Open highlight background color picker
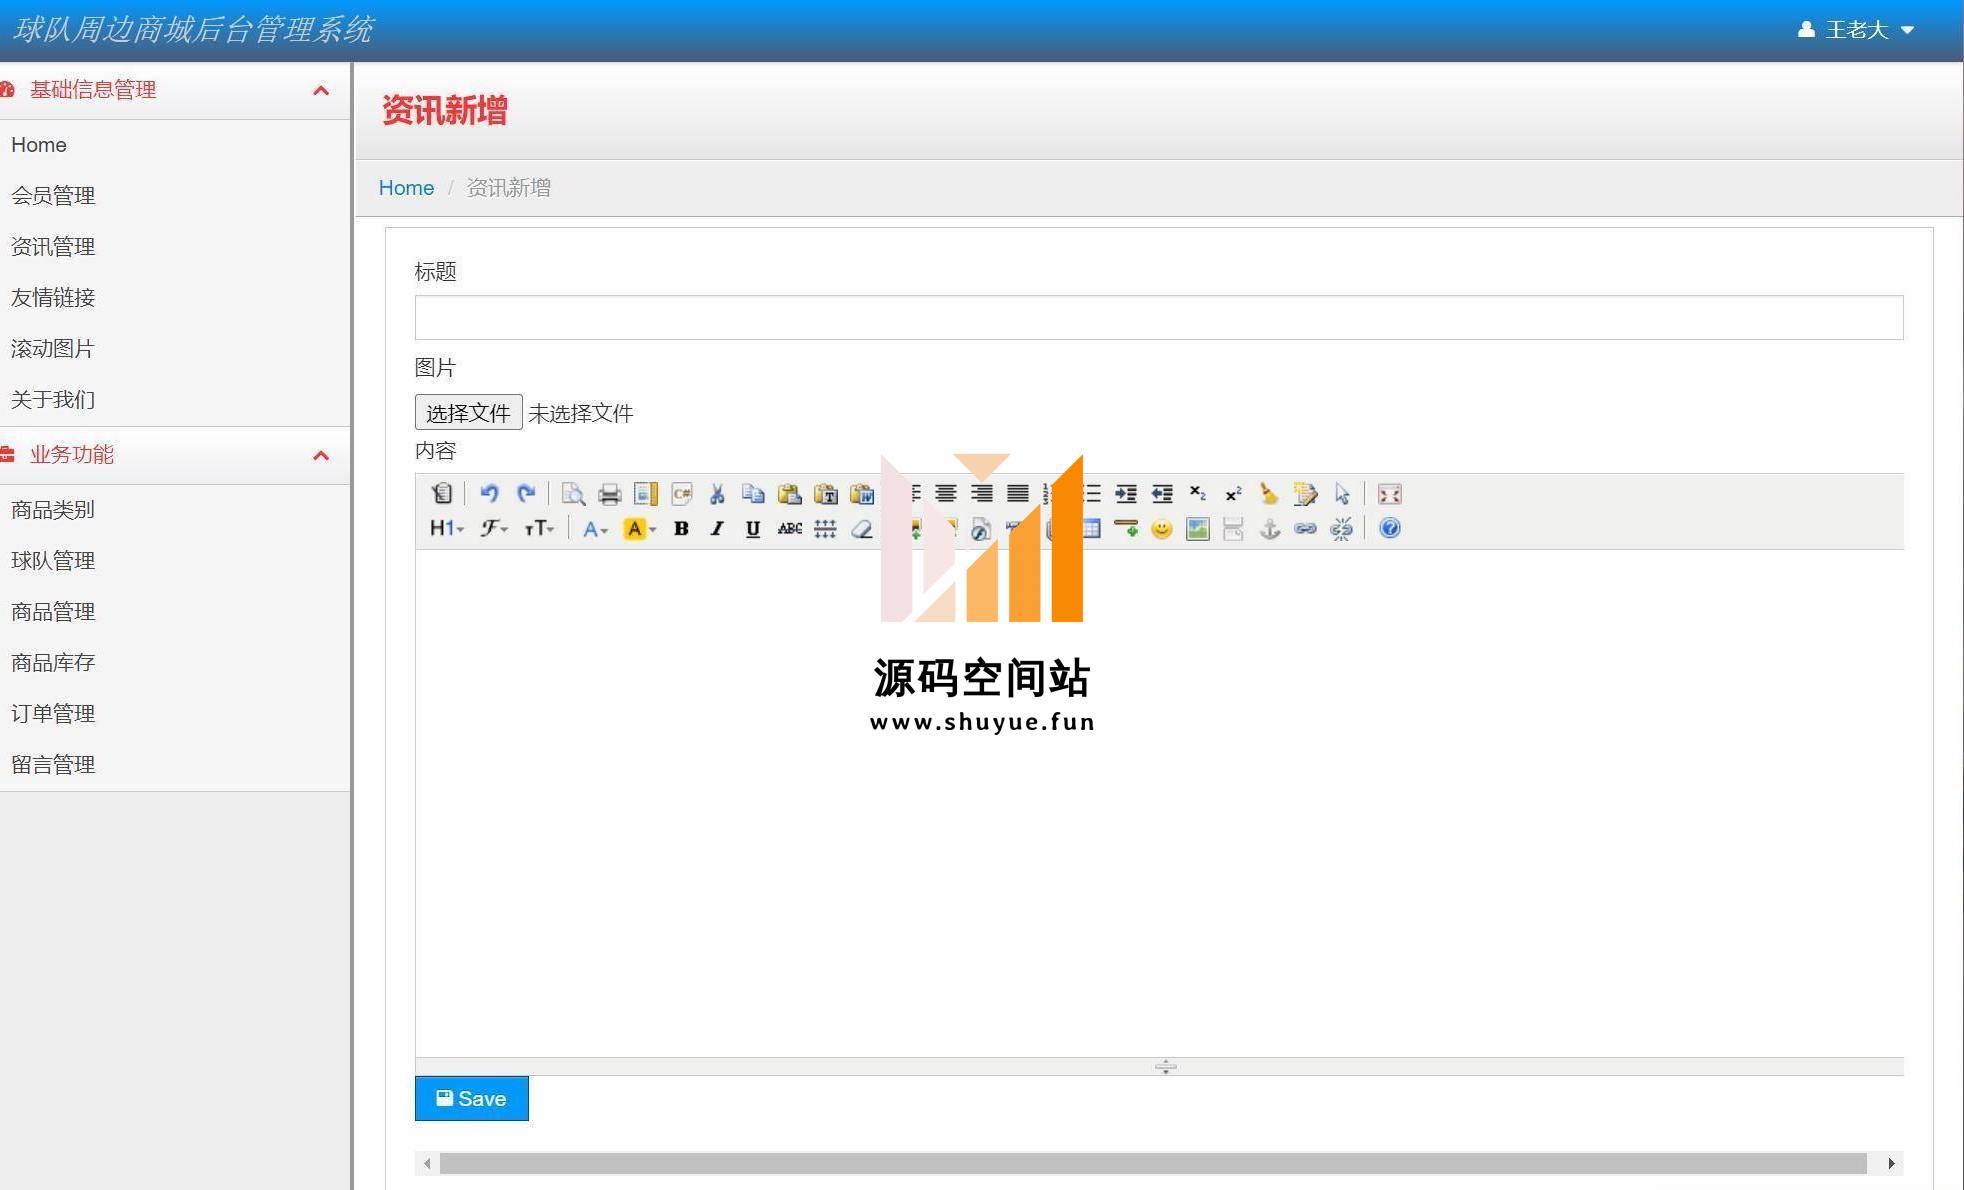The height and width of the screenshot is (1190, 1964). (640, 528)
